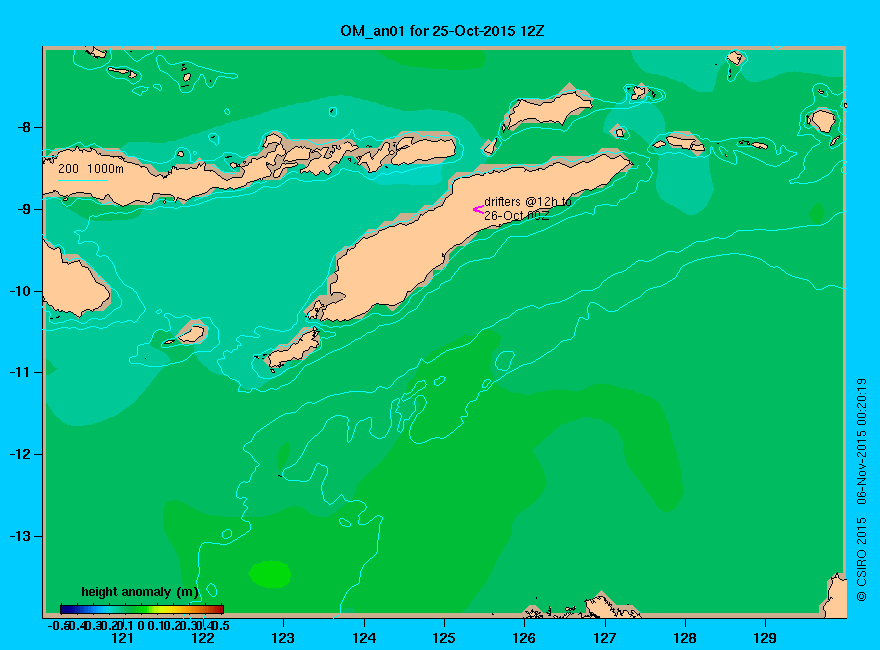Click the 'height anomaly (m)' legend title
This screenshot has height=650, width=880.
(x=140, y=592)
